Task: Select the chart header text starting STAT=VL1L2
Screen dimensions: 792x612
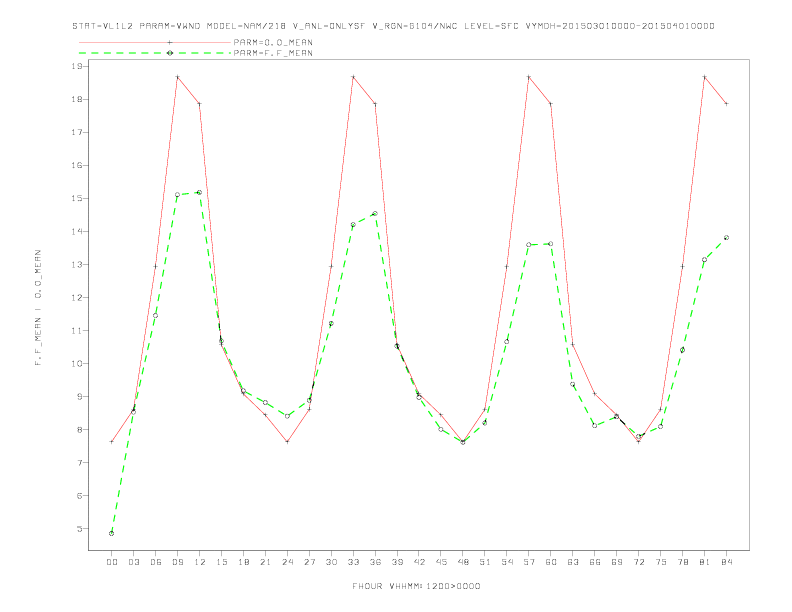Action: point(393,26)
